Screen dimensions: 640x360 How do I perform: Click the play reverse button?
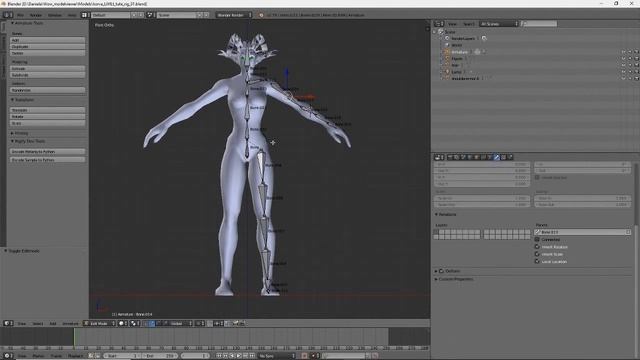tap(232, 356)
